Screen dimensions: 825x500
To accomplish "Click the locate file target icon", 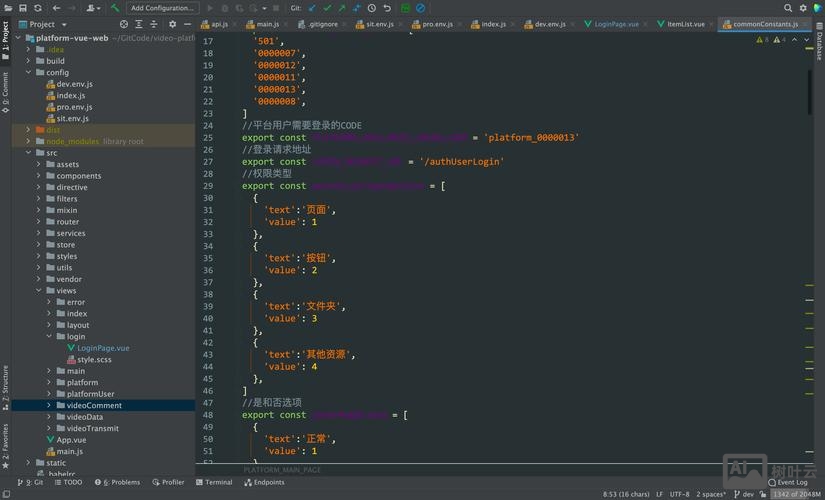I will 124,24.
